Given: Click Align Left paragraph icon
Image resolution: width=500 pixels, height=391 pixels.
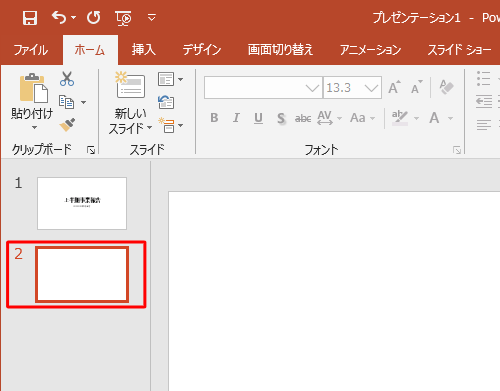Looking at the screenshot, I should 484,125.
